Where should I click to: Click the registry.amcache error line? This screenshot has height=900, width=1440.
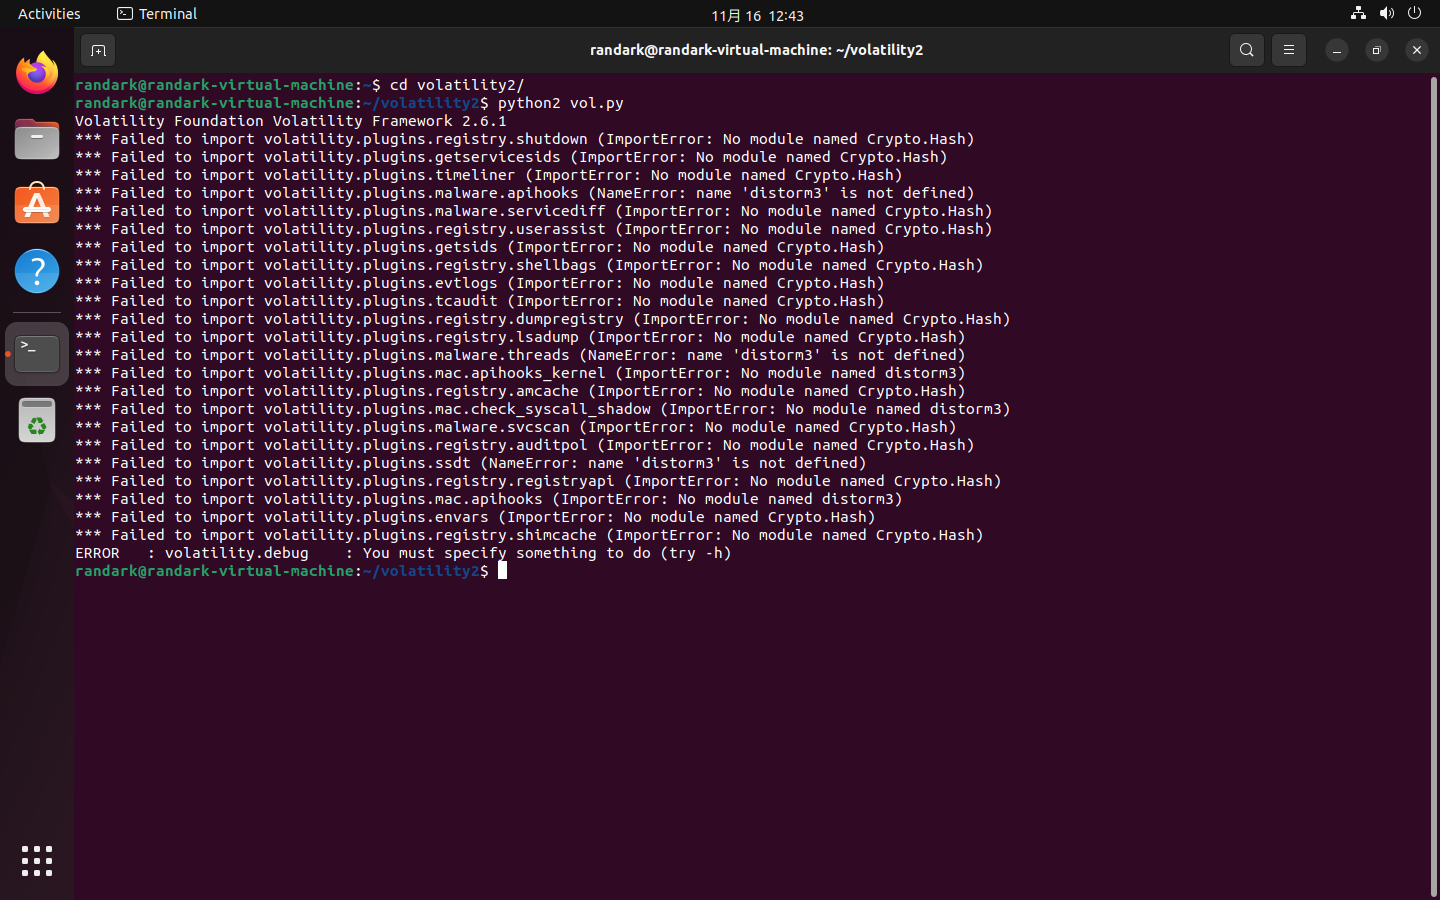[520, 391]
